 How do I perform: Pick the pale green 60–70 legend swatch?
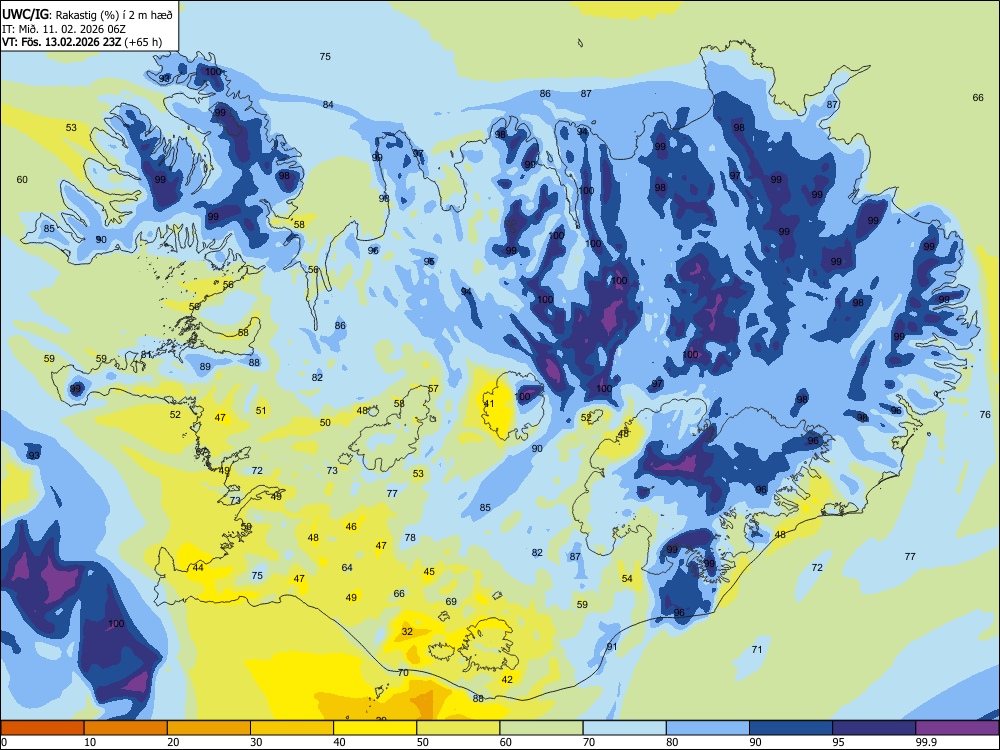(541, 728)
